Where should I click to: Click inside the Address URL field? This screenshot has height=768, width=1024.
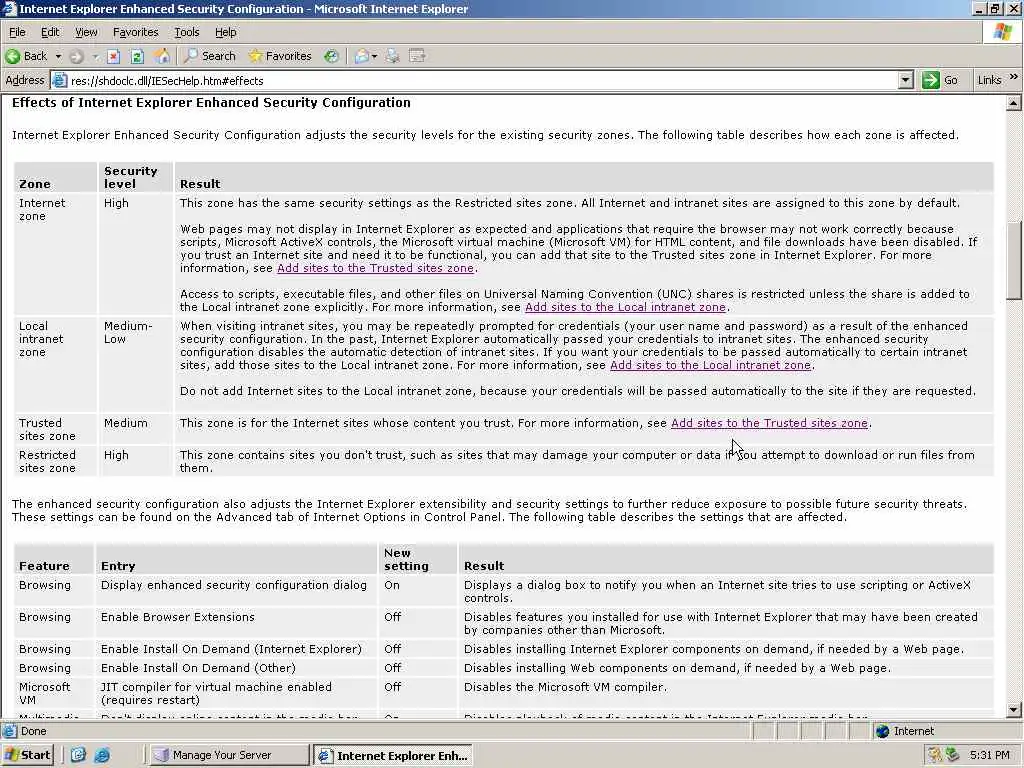(x=482, y=80)
